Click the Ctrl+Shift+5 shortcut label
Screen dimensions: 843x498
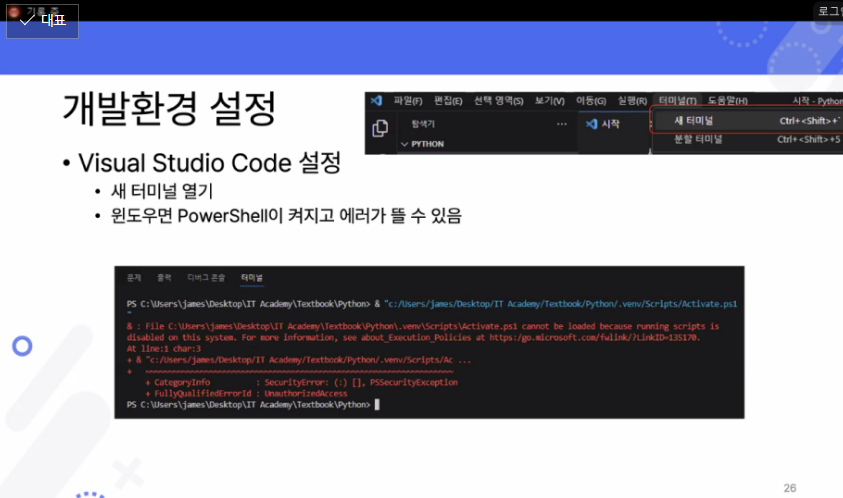click(809, 139)
